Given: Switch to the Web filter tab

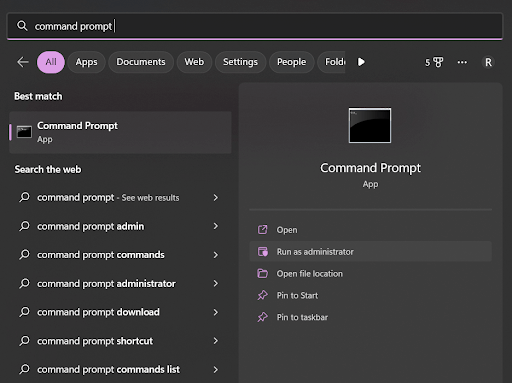Looking at the screenshot, I should pyautogui.click(x=194, y=62).
